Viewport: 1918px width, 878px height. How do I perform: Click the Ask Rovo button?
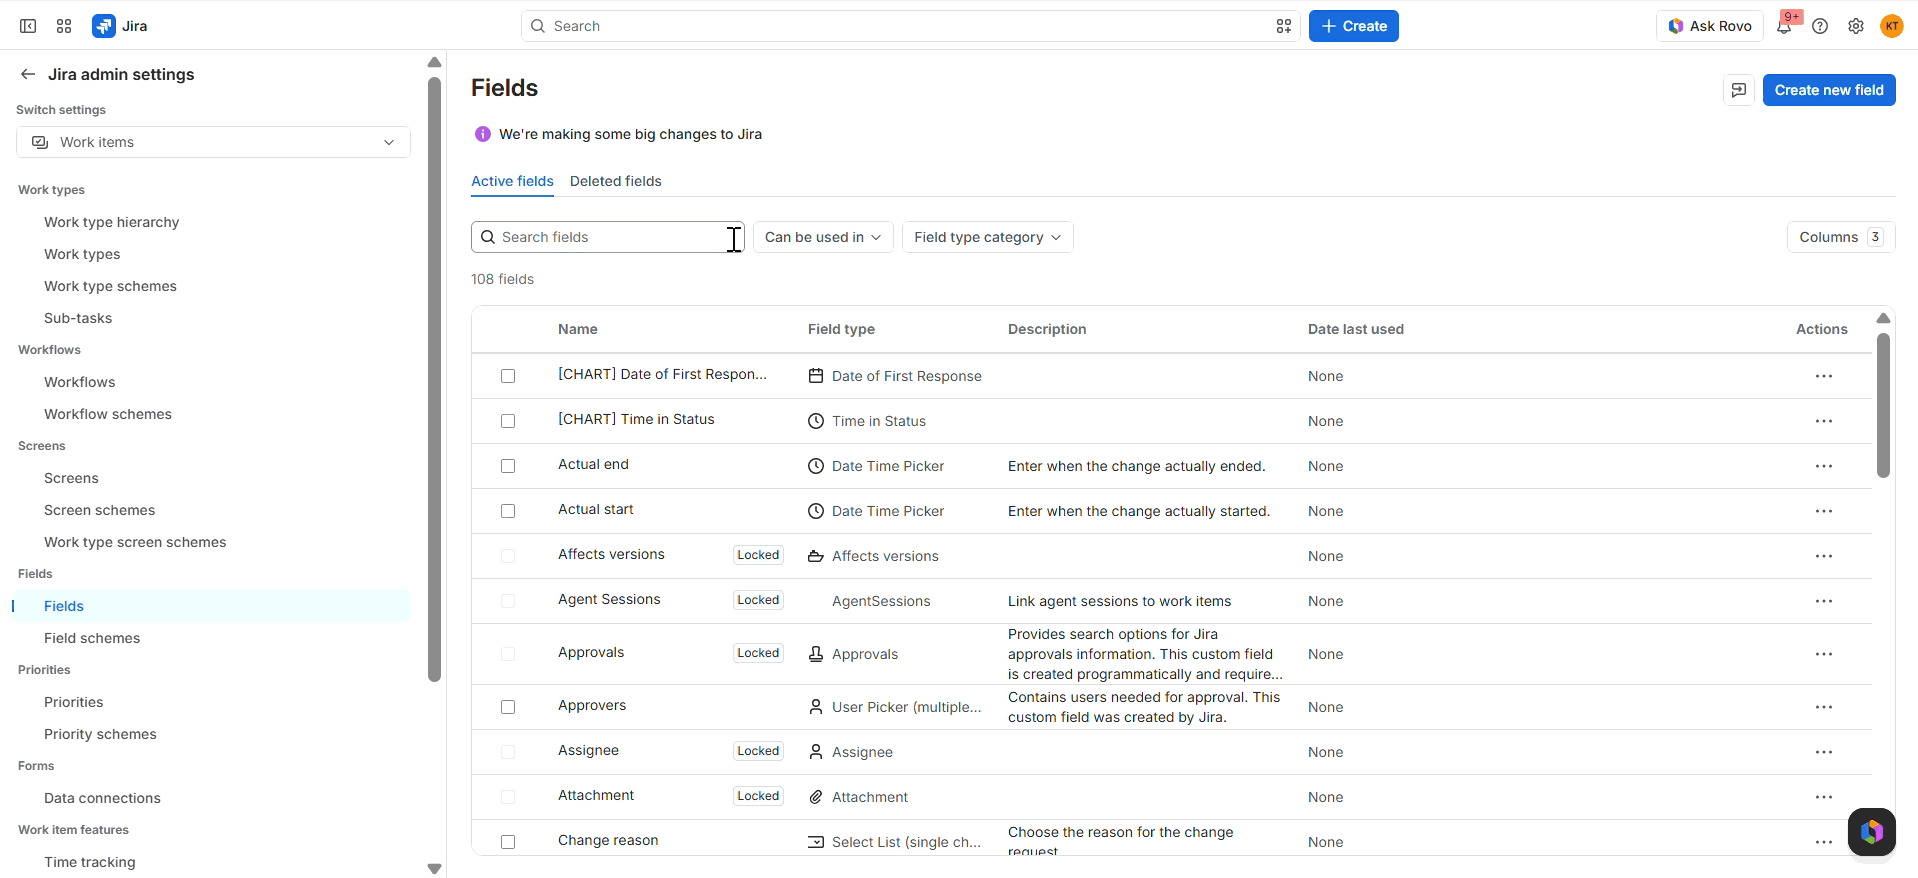(x=1710, y=26)
